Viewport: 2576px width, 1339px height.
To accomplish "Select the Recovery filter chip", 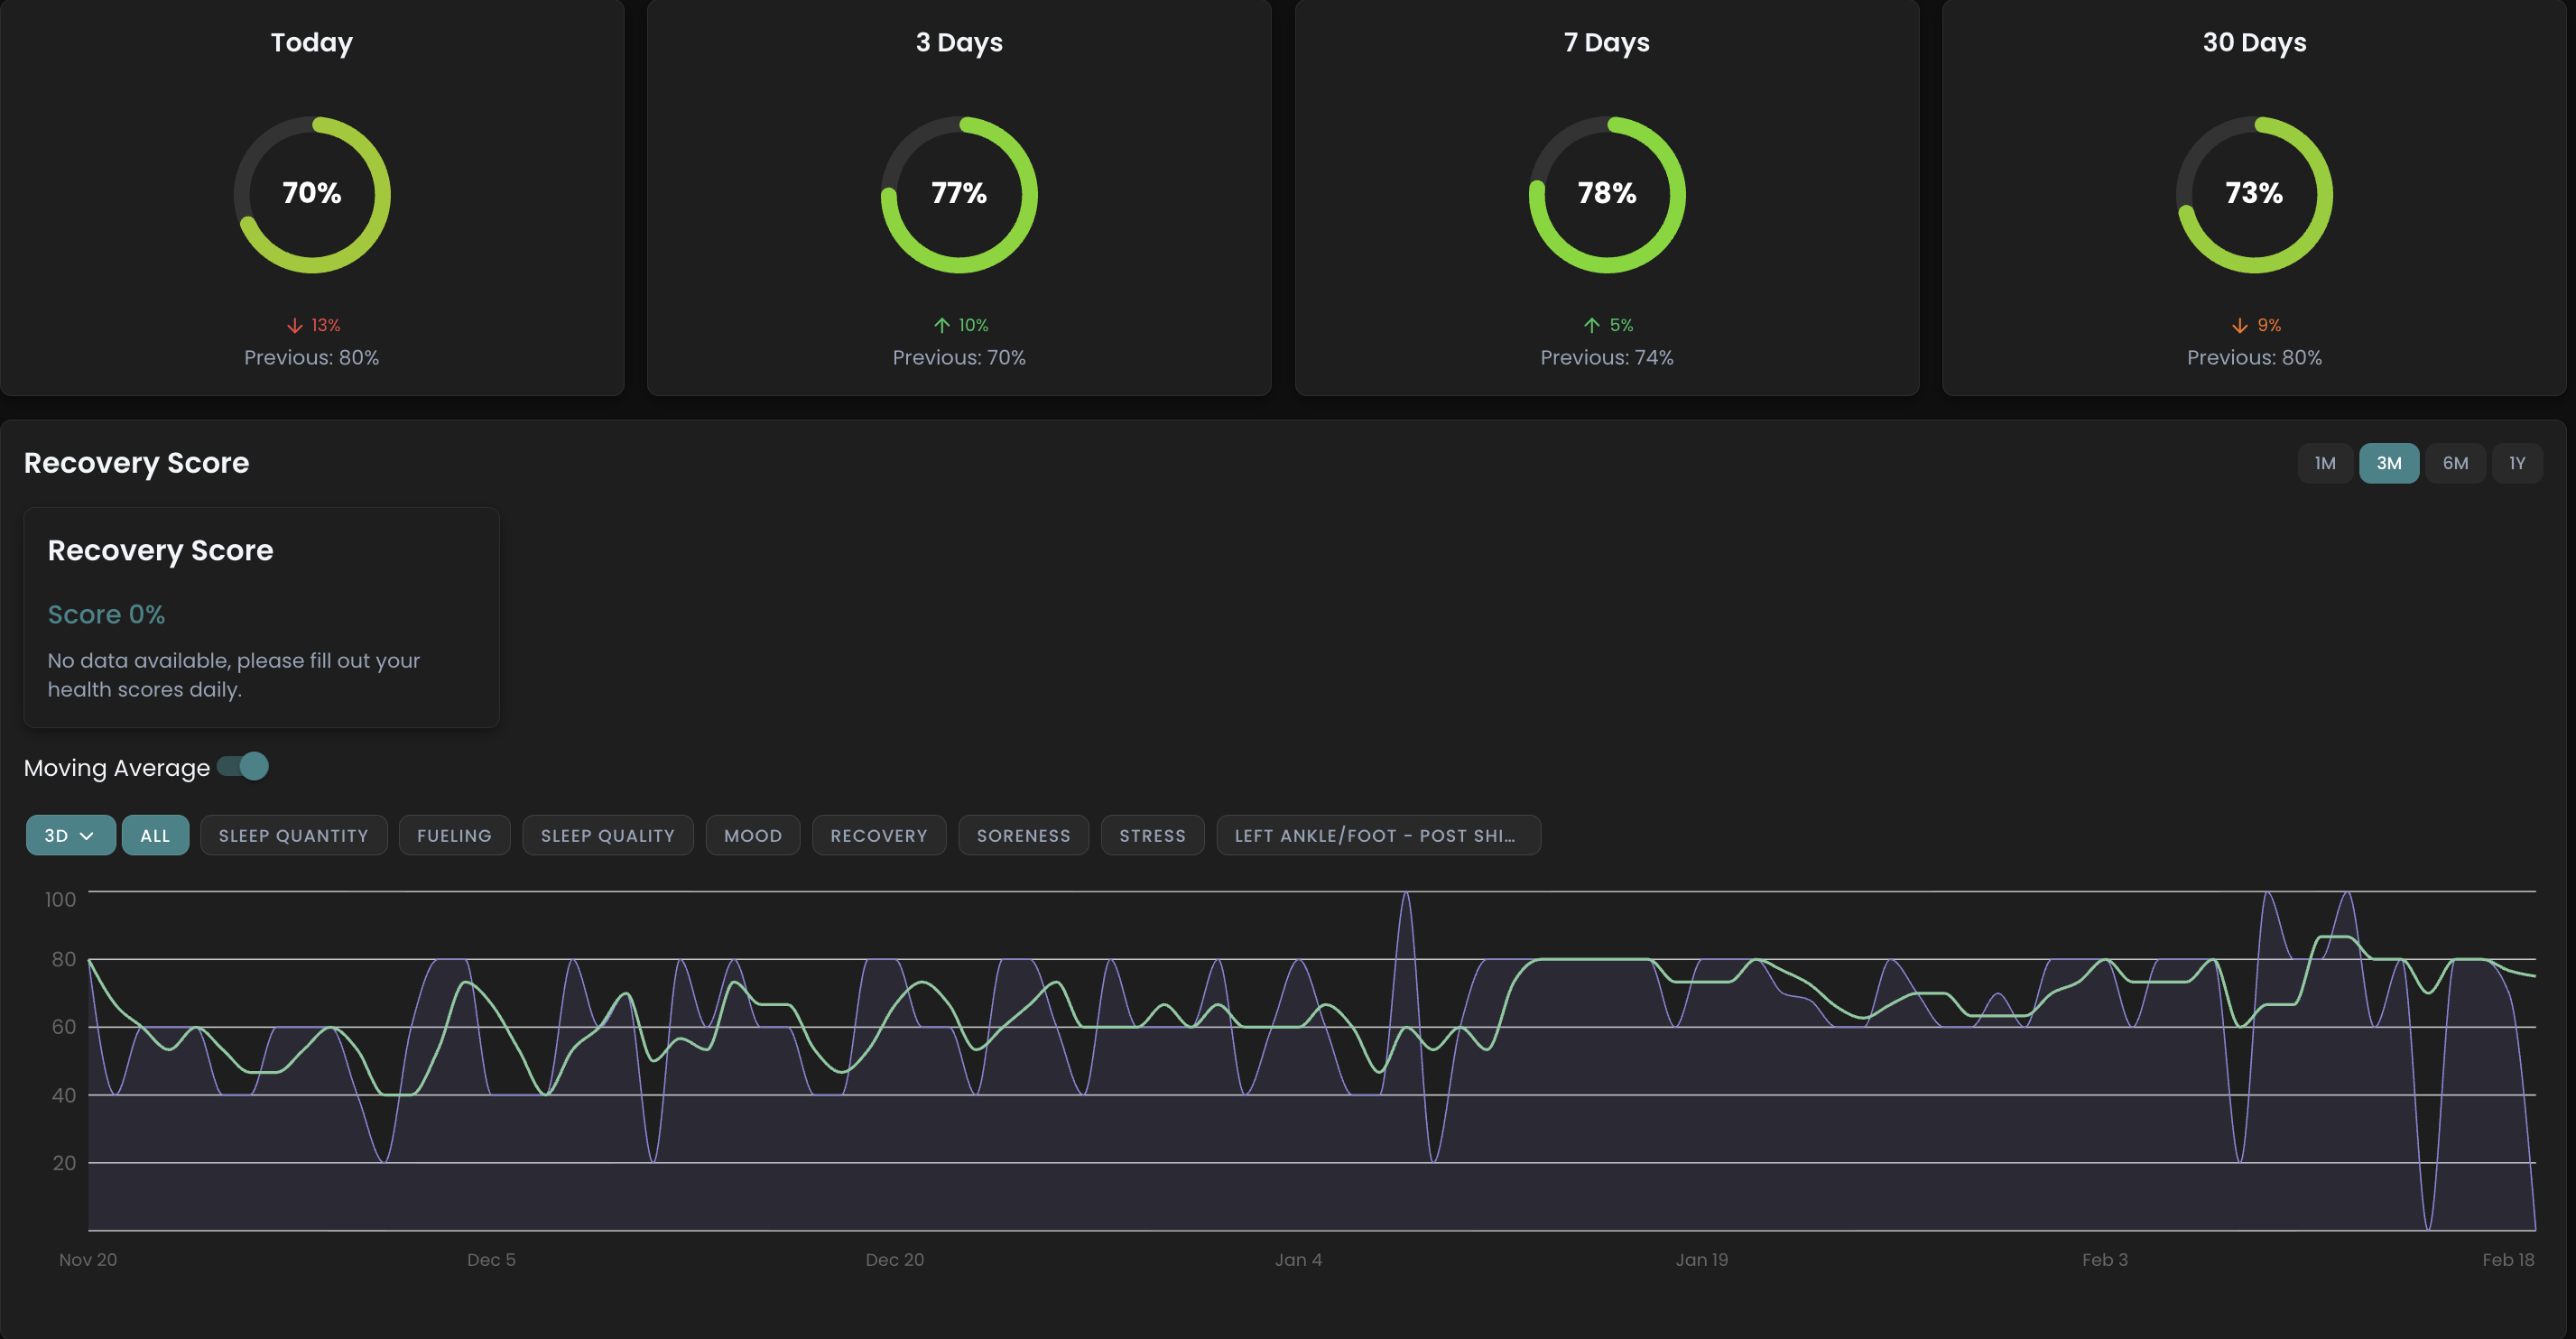I will [878, 836].
